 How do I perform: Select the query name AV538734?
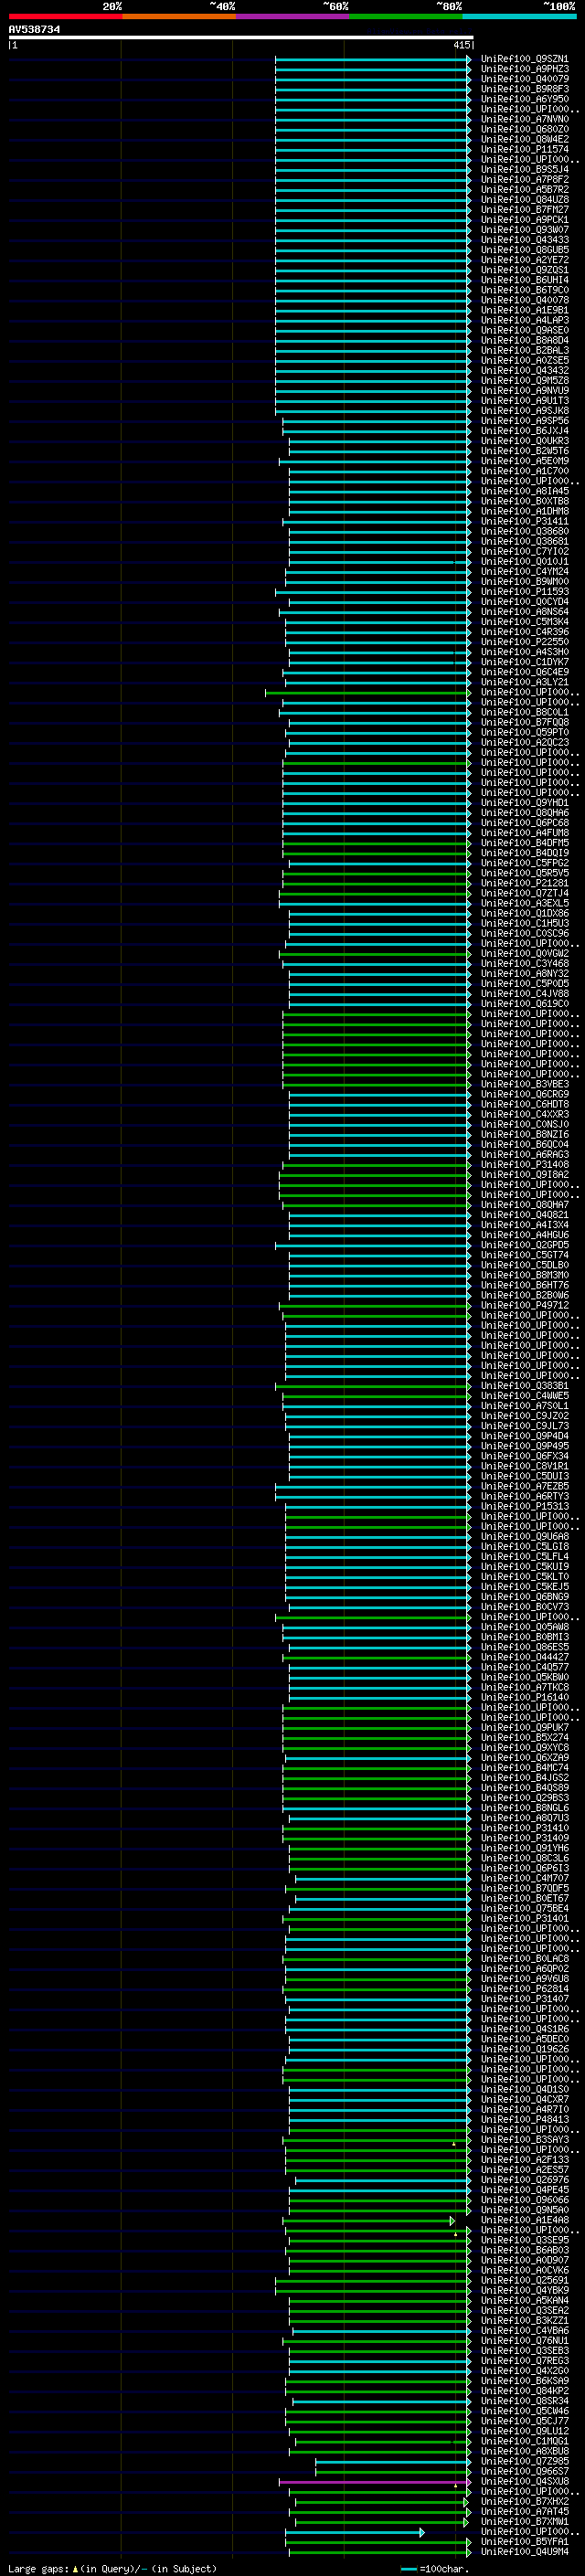[34, 29]
